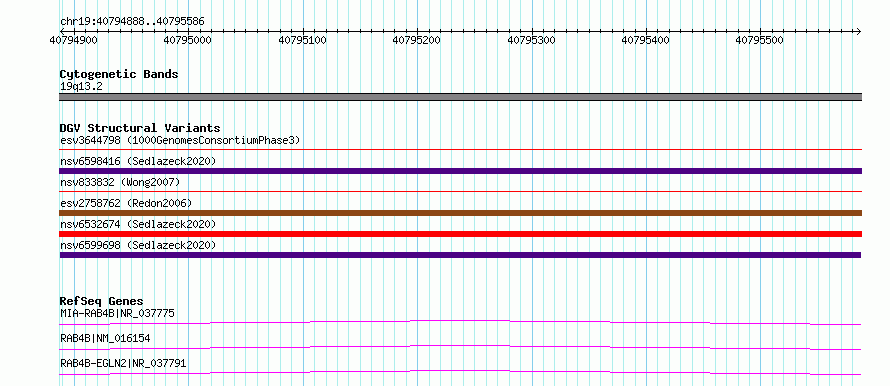
Task: Click ruler position 40795000
Action: (187, 40)
